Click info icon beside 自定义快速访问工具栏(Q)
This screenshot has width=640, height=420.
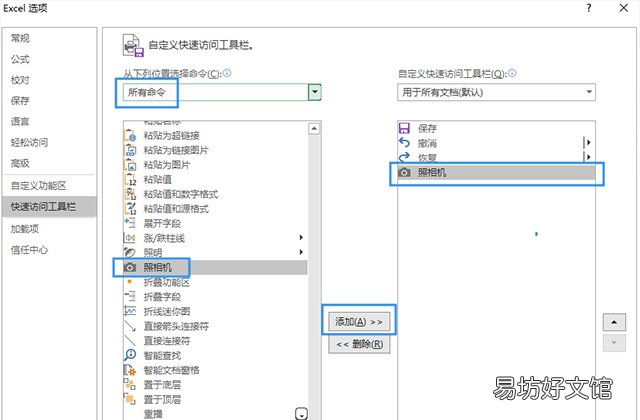click(512, 73)
